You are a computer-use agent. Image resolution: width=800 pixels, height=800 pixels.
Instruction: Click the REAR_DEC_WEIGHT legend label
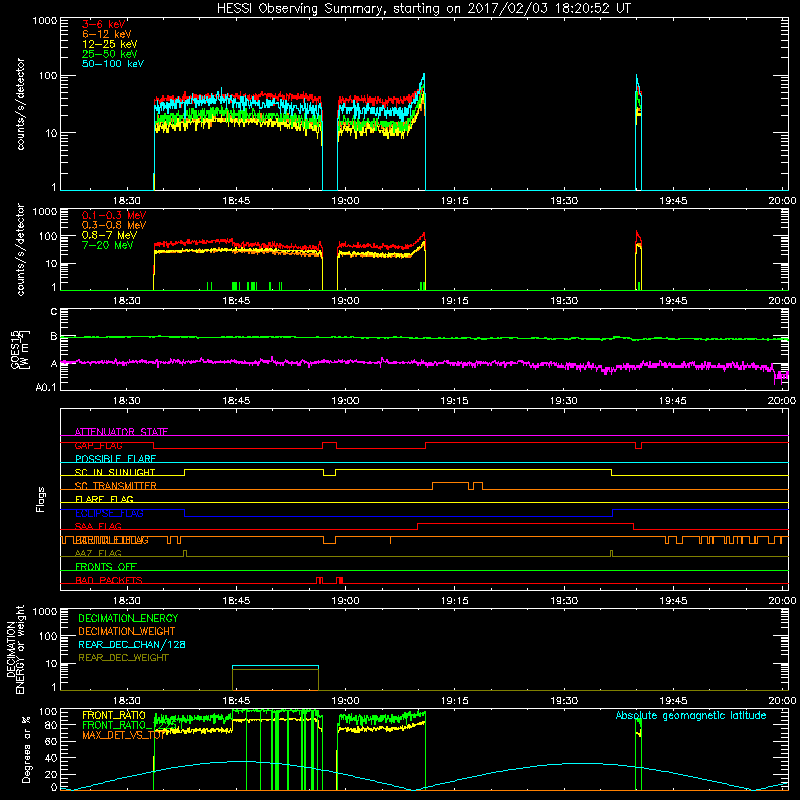(x=123, y=658)
